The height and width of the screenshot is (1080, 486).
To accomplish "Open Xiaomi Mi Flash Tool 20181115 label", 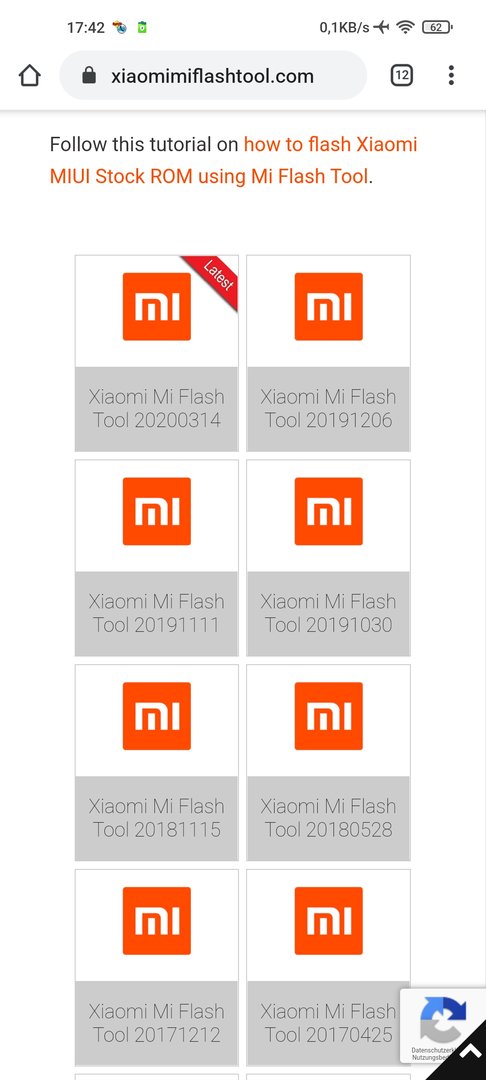I will tap(157, 818).
